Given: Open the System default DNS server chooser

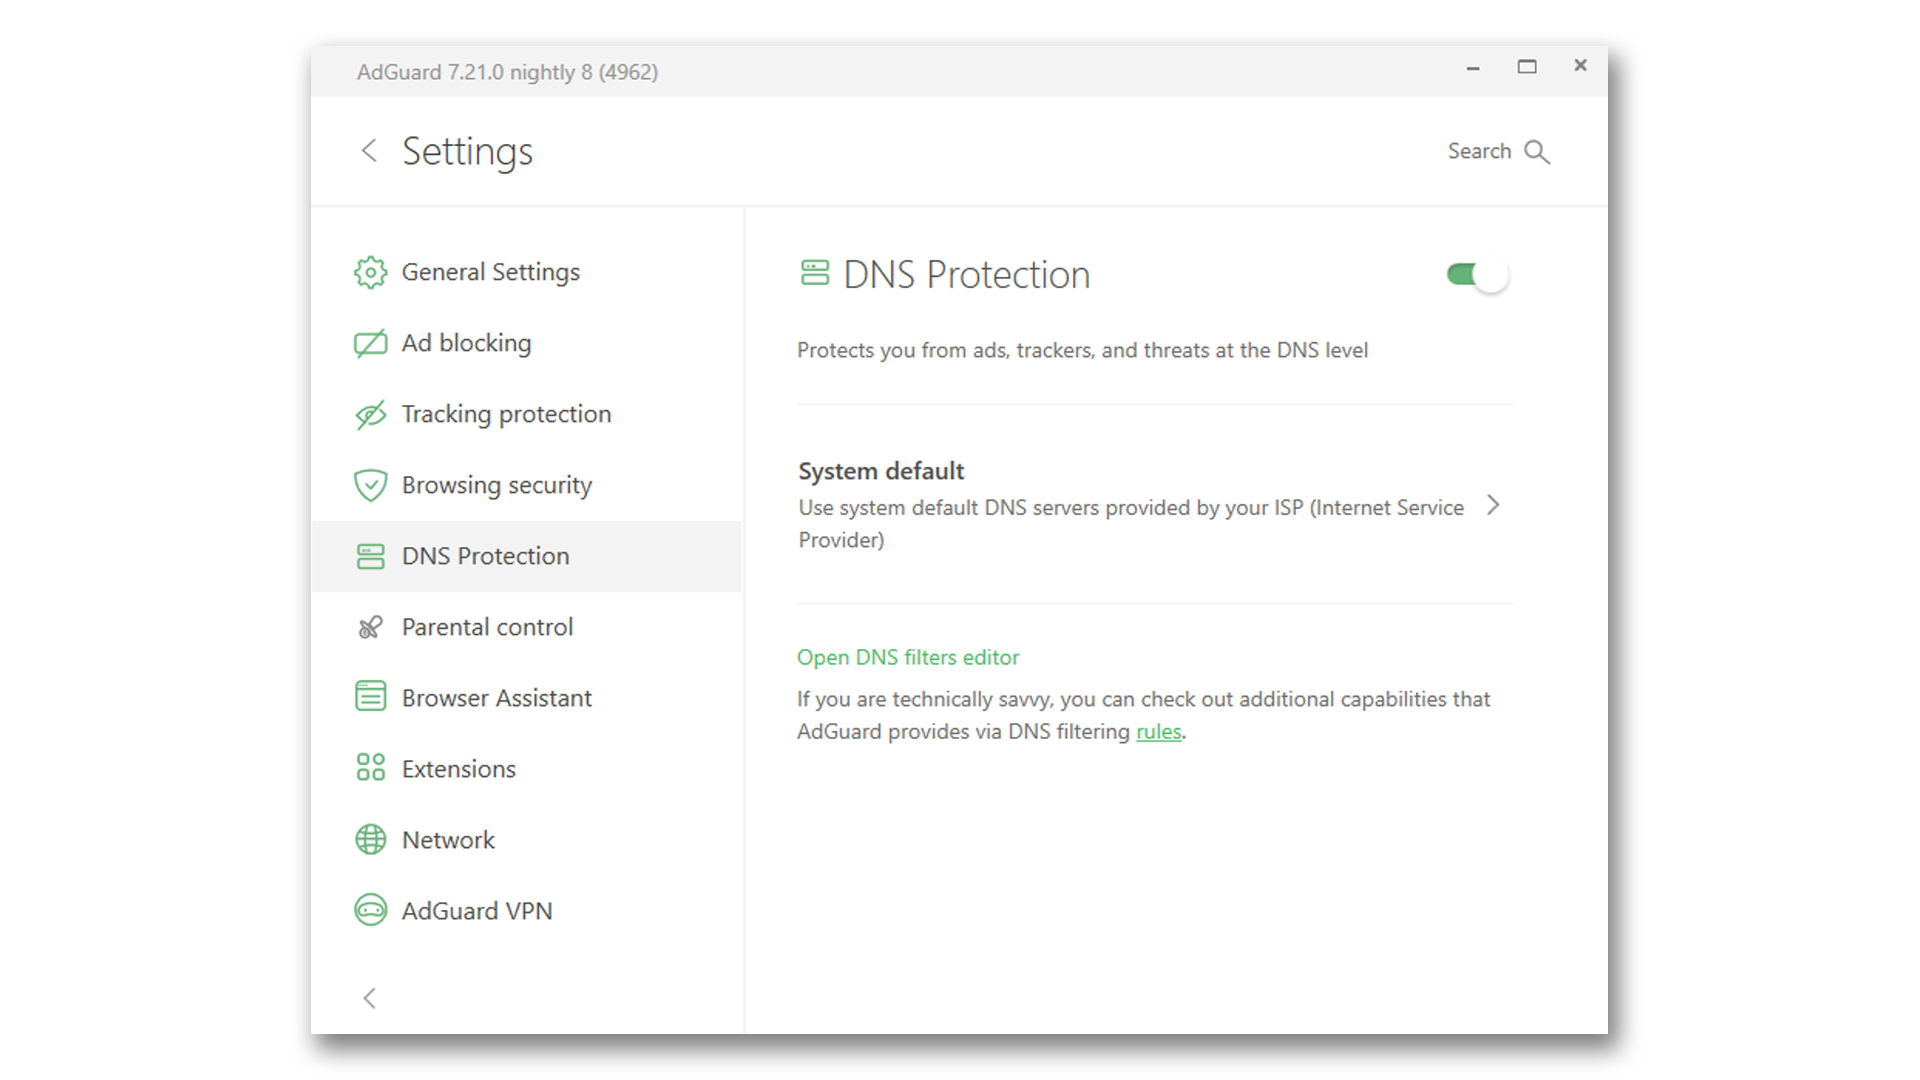Looking at the screenshot, I should pyautogui.click(x=1493, y=505).
